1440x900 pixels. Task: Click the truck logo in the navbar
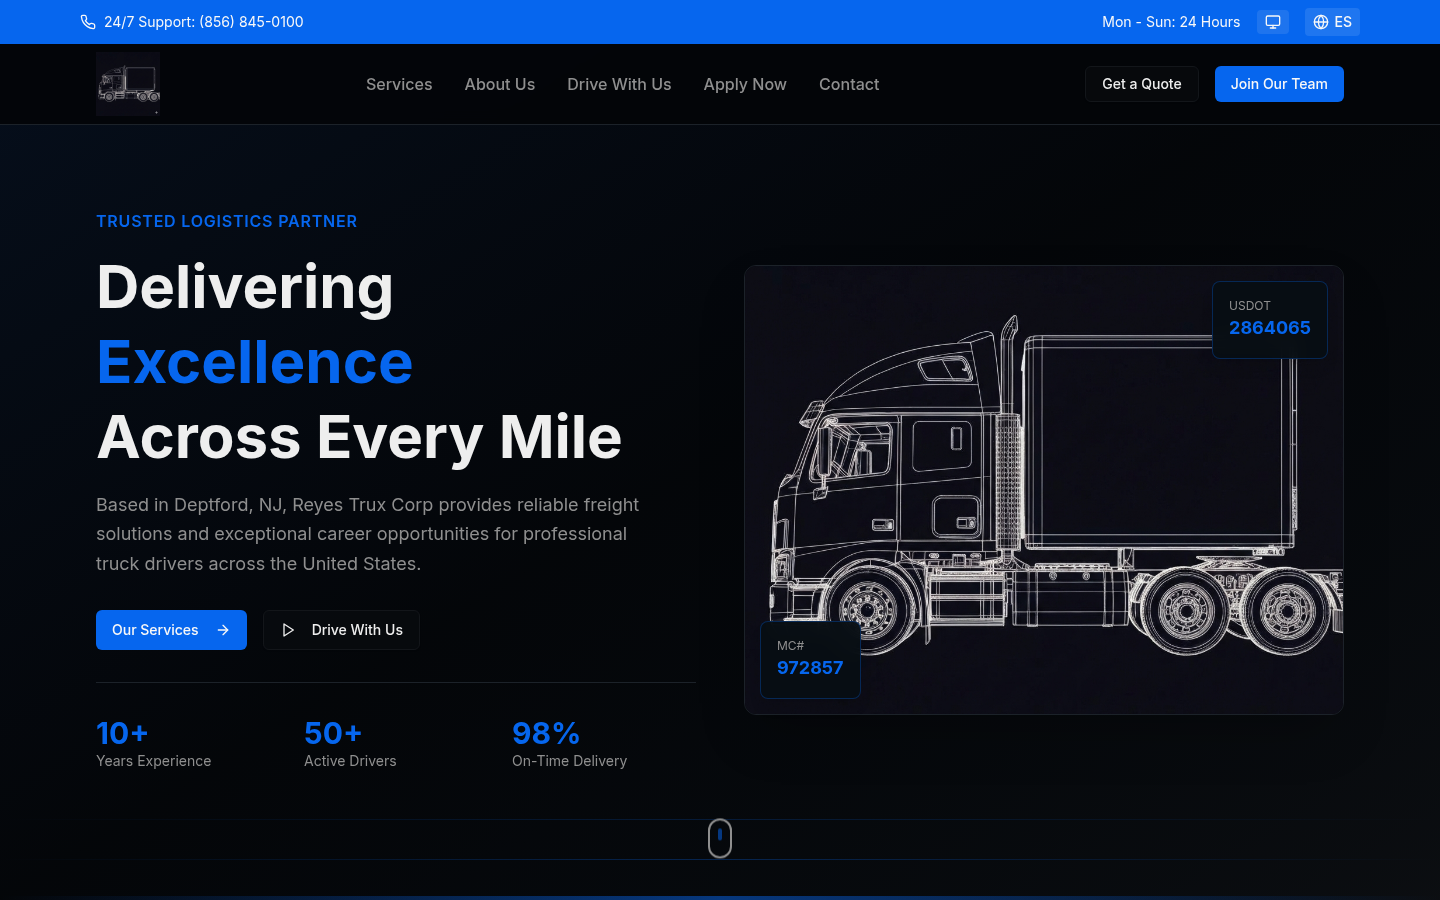pos(128,84)
